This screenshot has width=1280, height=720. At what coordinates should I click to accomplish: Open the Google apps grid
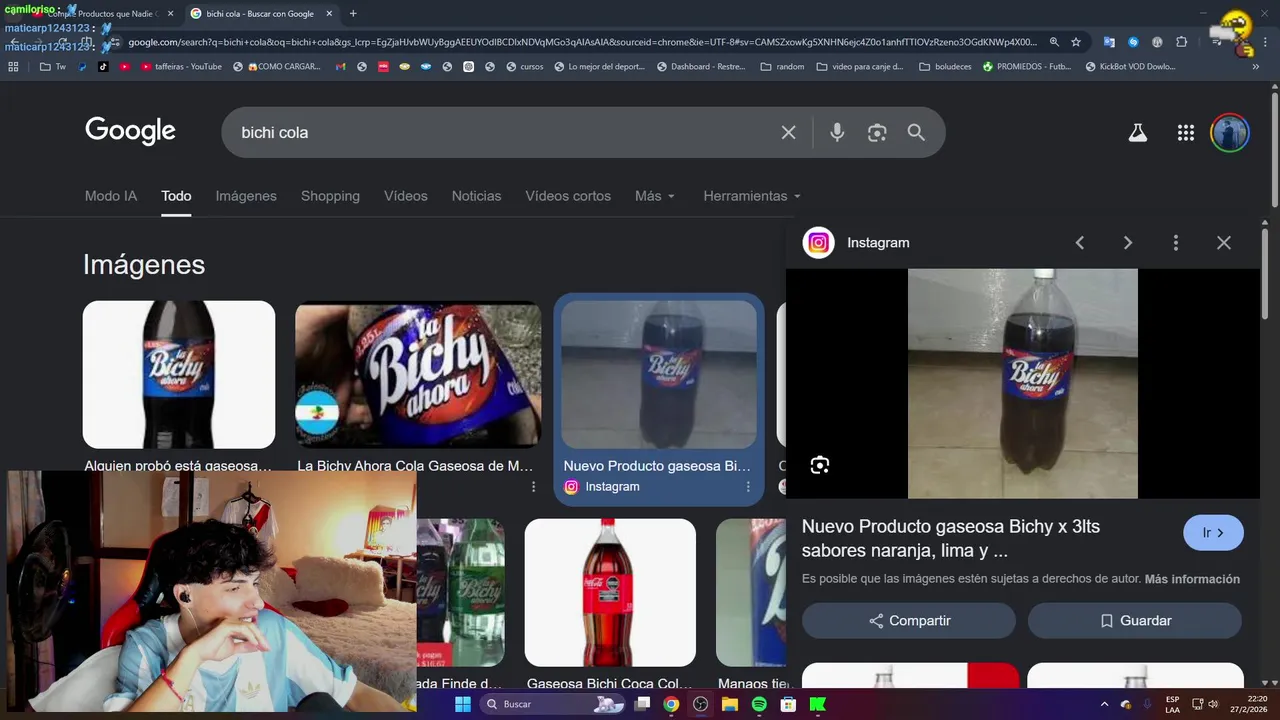(x=1186, y=132)
